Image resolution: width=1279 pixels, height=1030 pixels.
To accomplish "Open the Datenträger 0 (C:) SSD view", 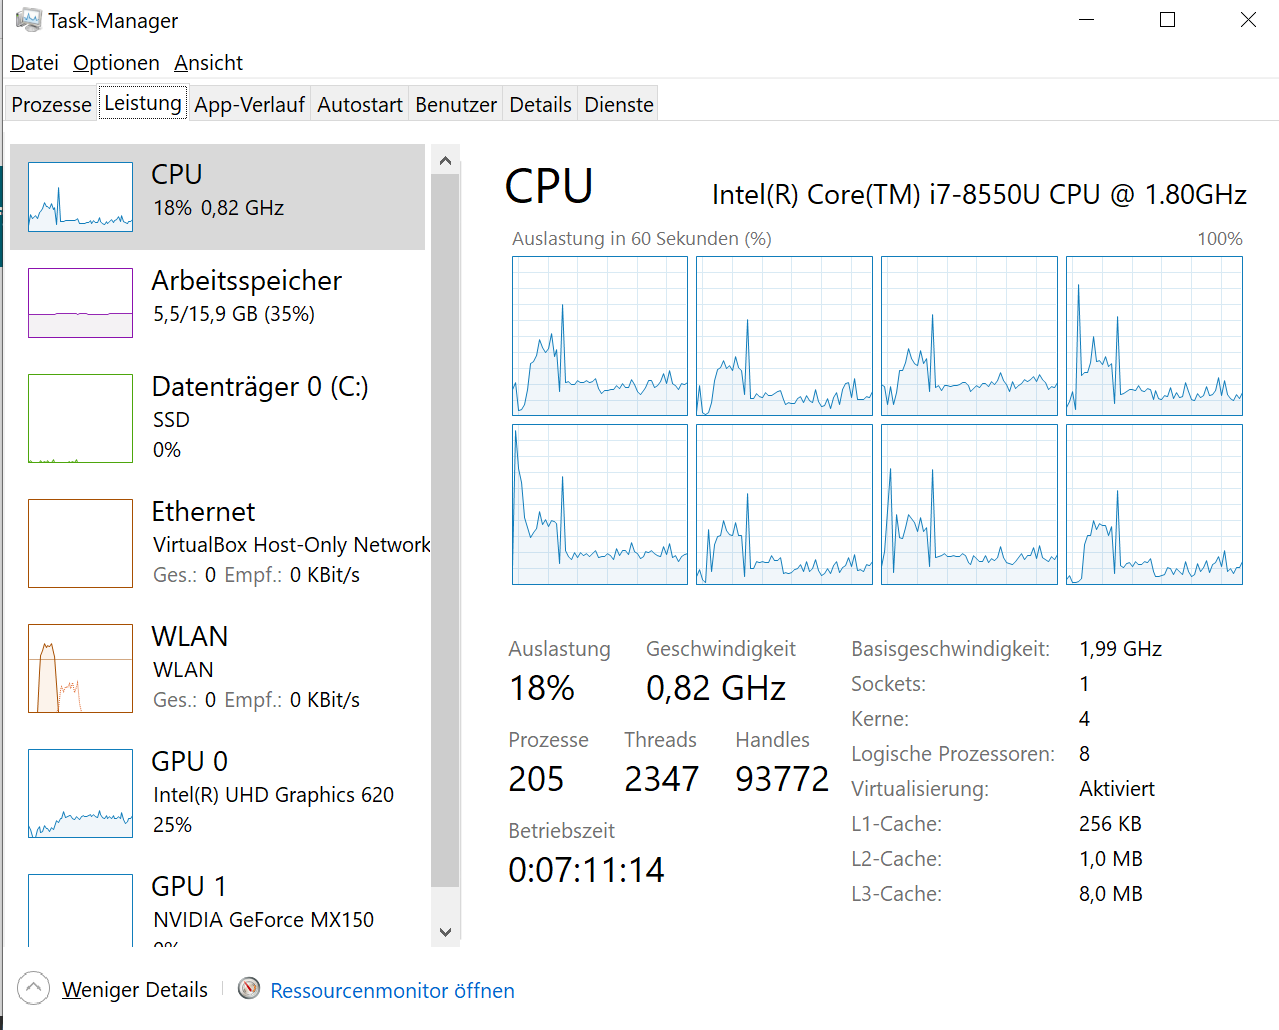I will click(80, 418).
